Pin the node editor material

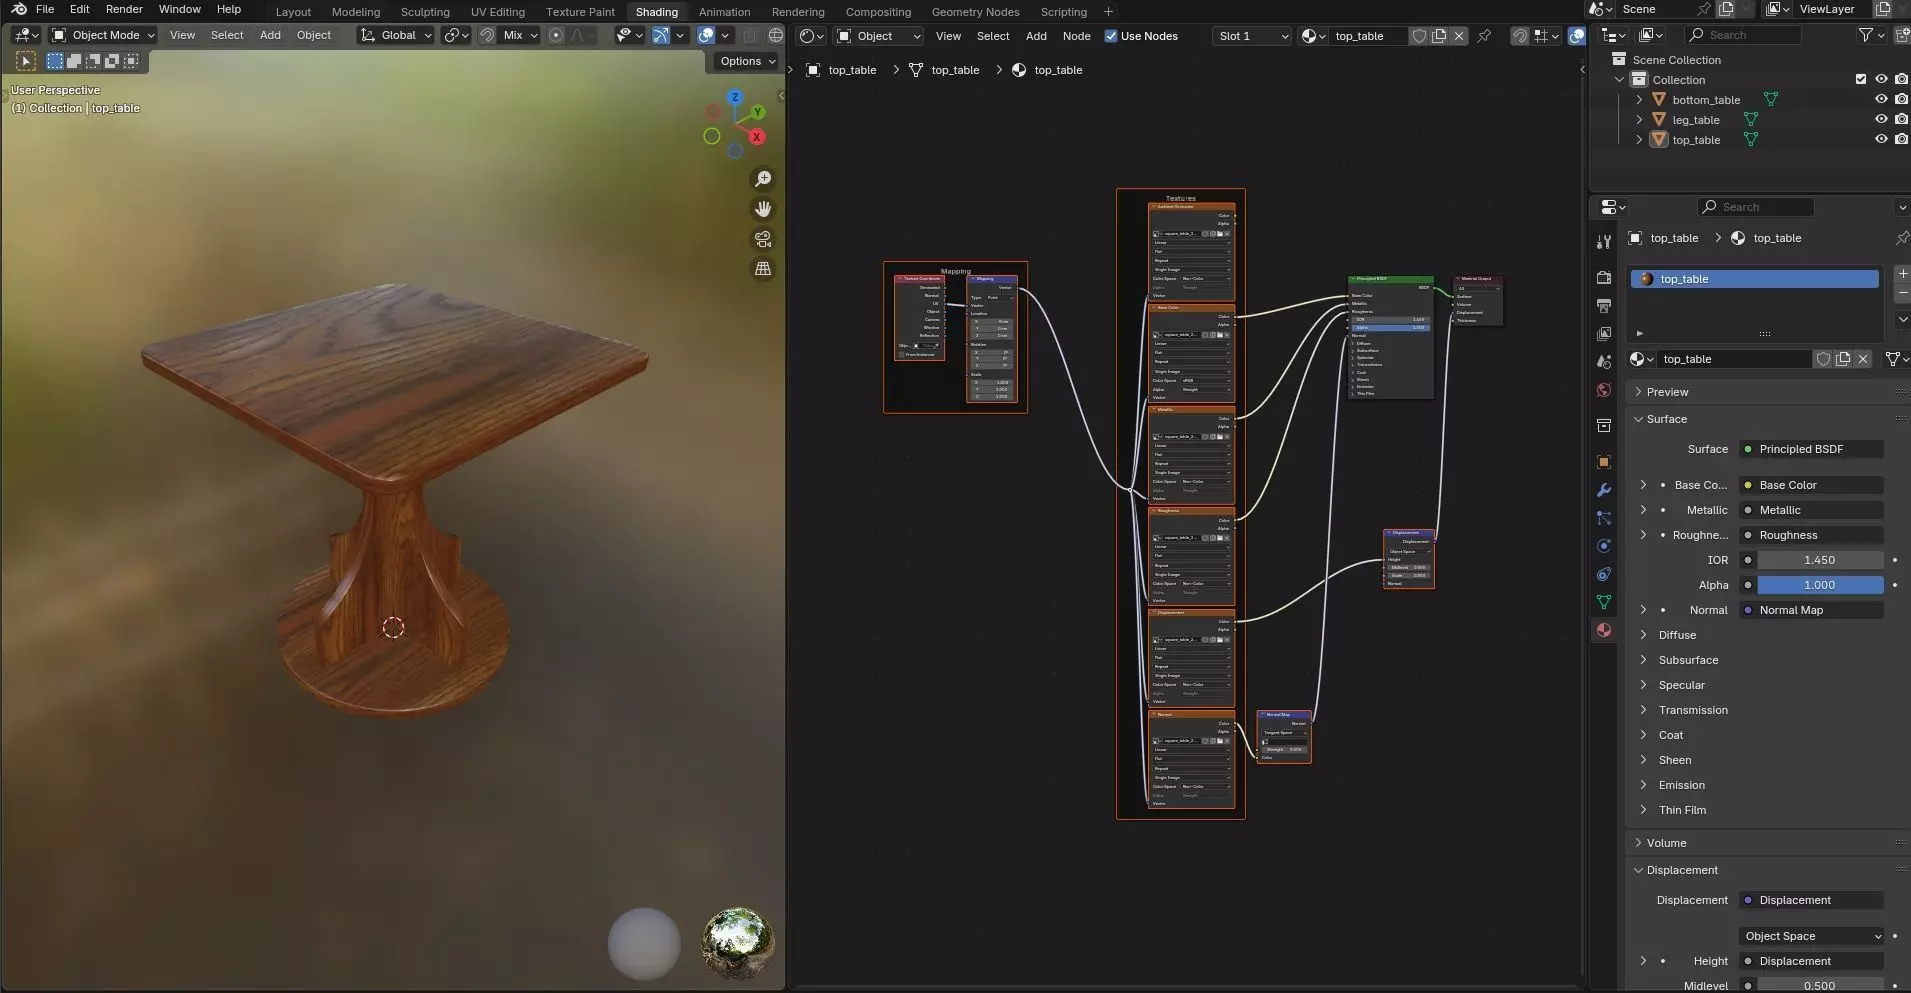click(1484, 36)
